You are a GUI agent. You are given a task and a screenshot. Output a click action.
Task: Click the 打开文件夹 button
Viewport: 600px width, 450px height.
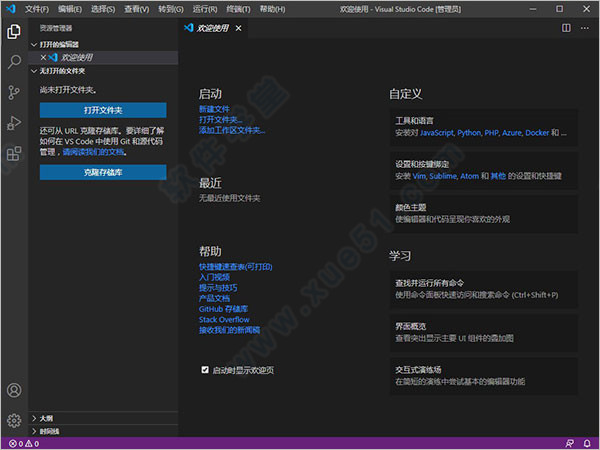[103, 110]
